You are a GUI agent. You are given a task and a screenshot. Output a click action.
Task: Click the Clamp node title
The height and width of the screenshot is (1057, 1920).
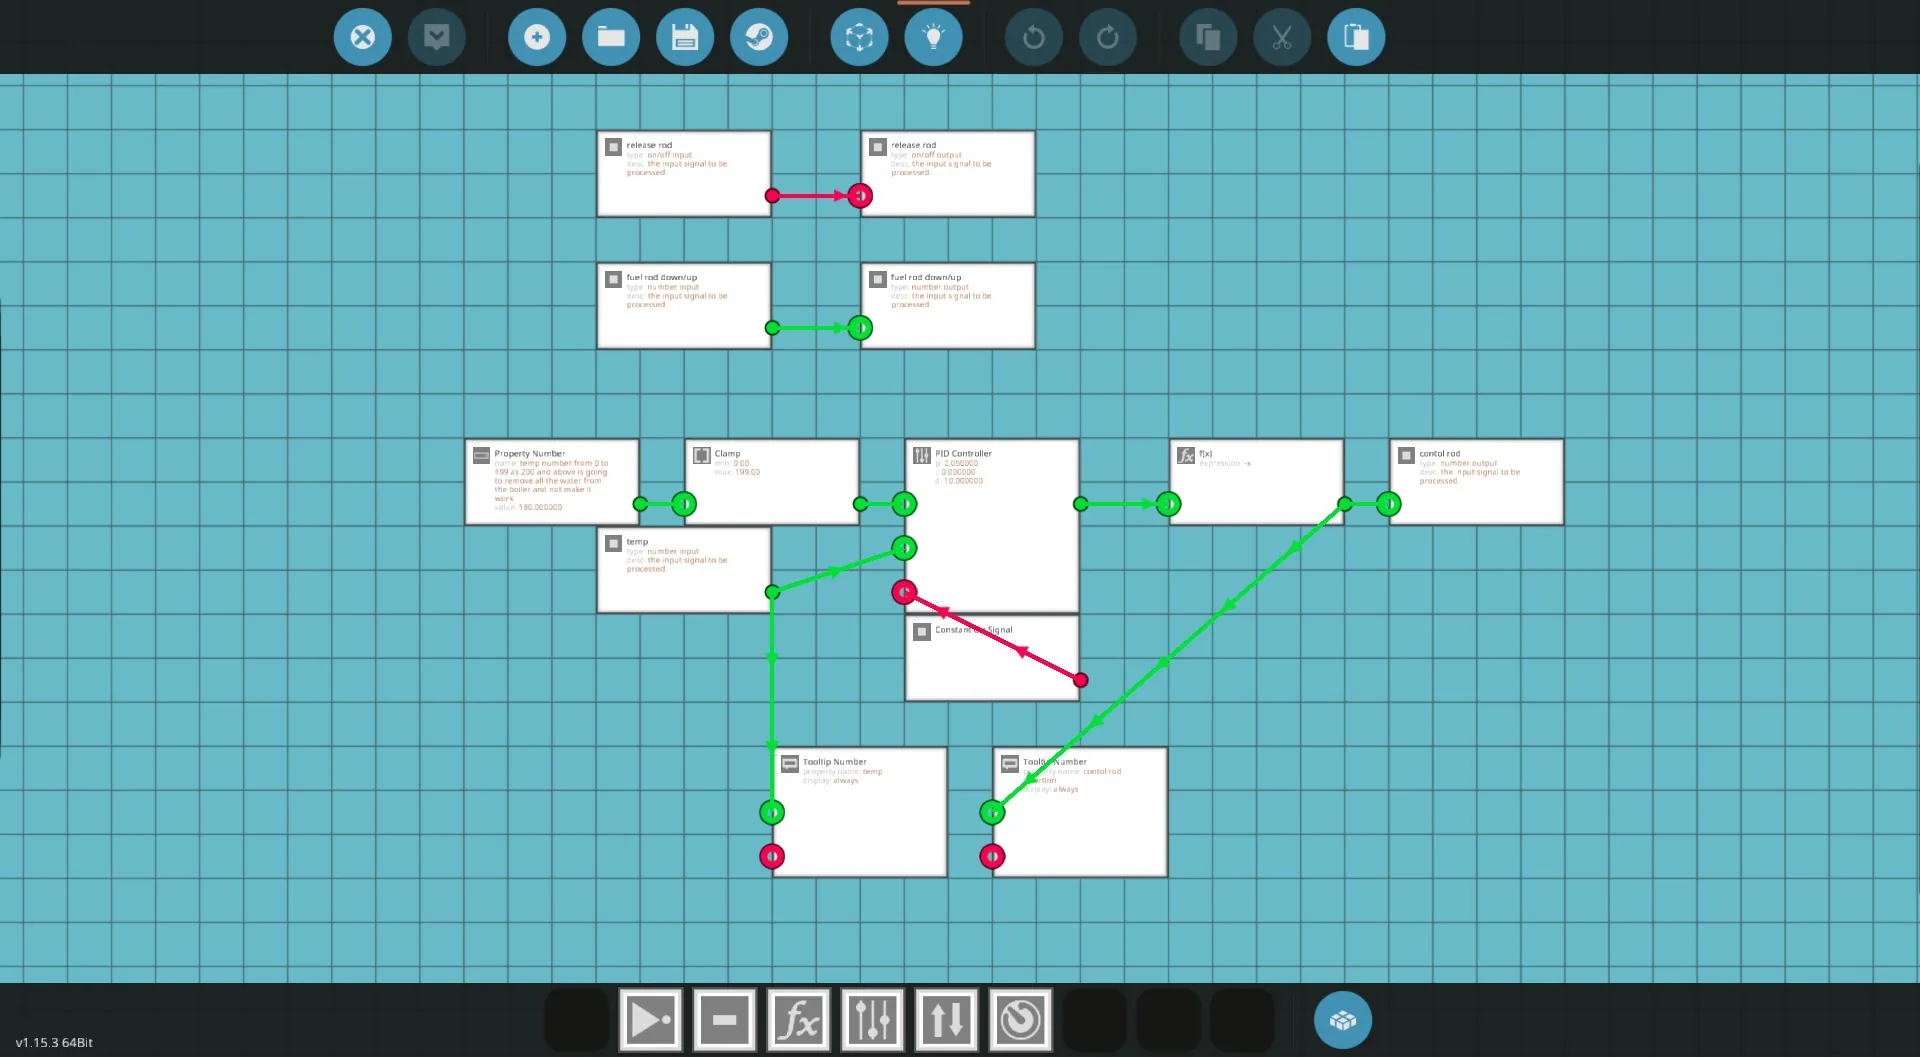(727, 454)
